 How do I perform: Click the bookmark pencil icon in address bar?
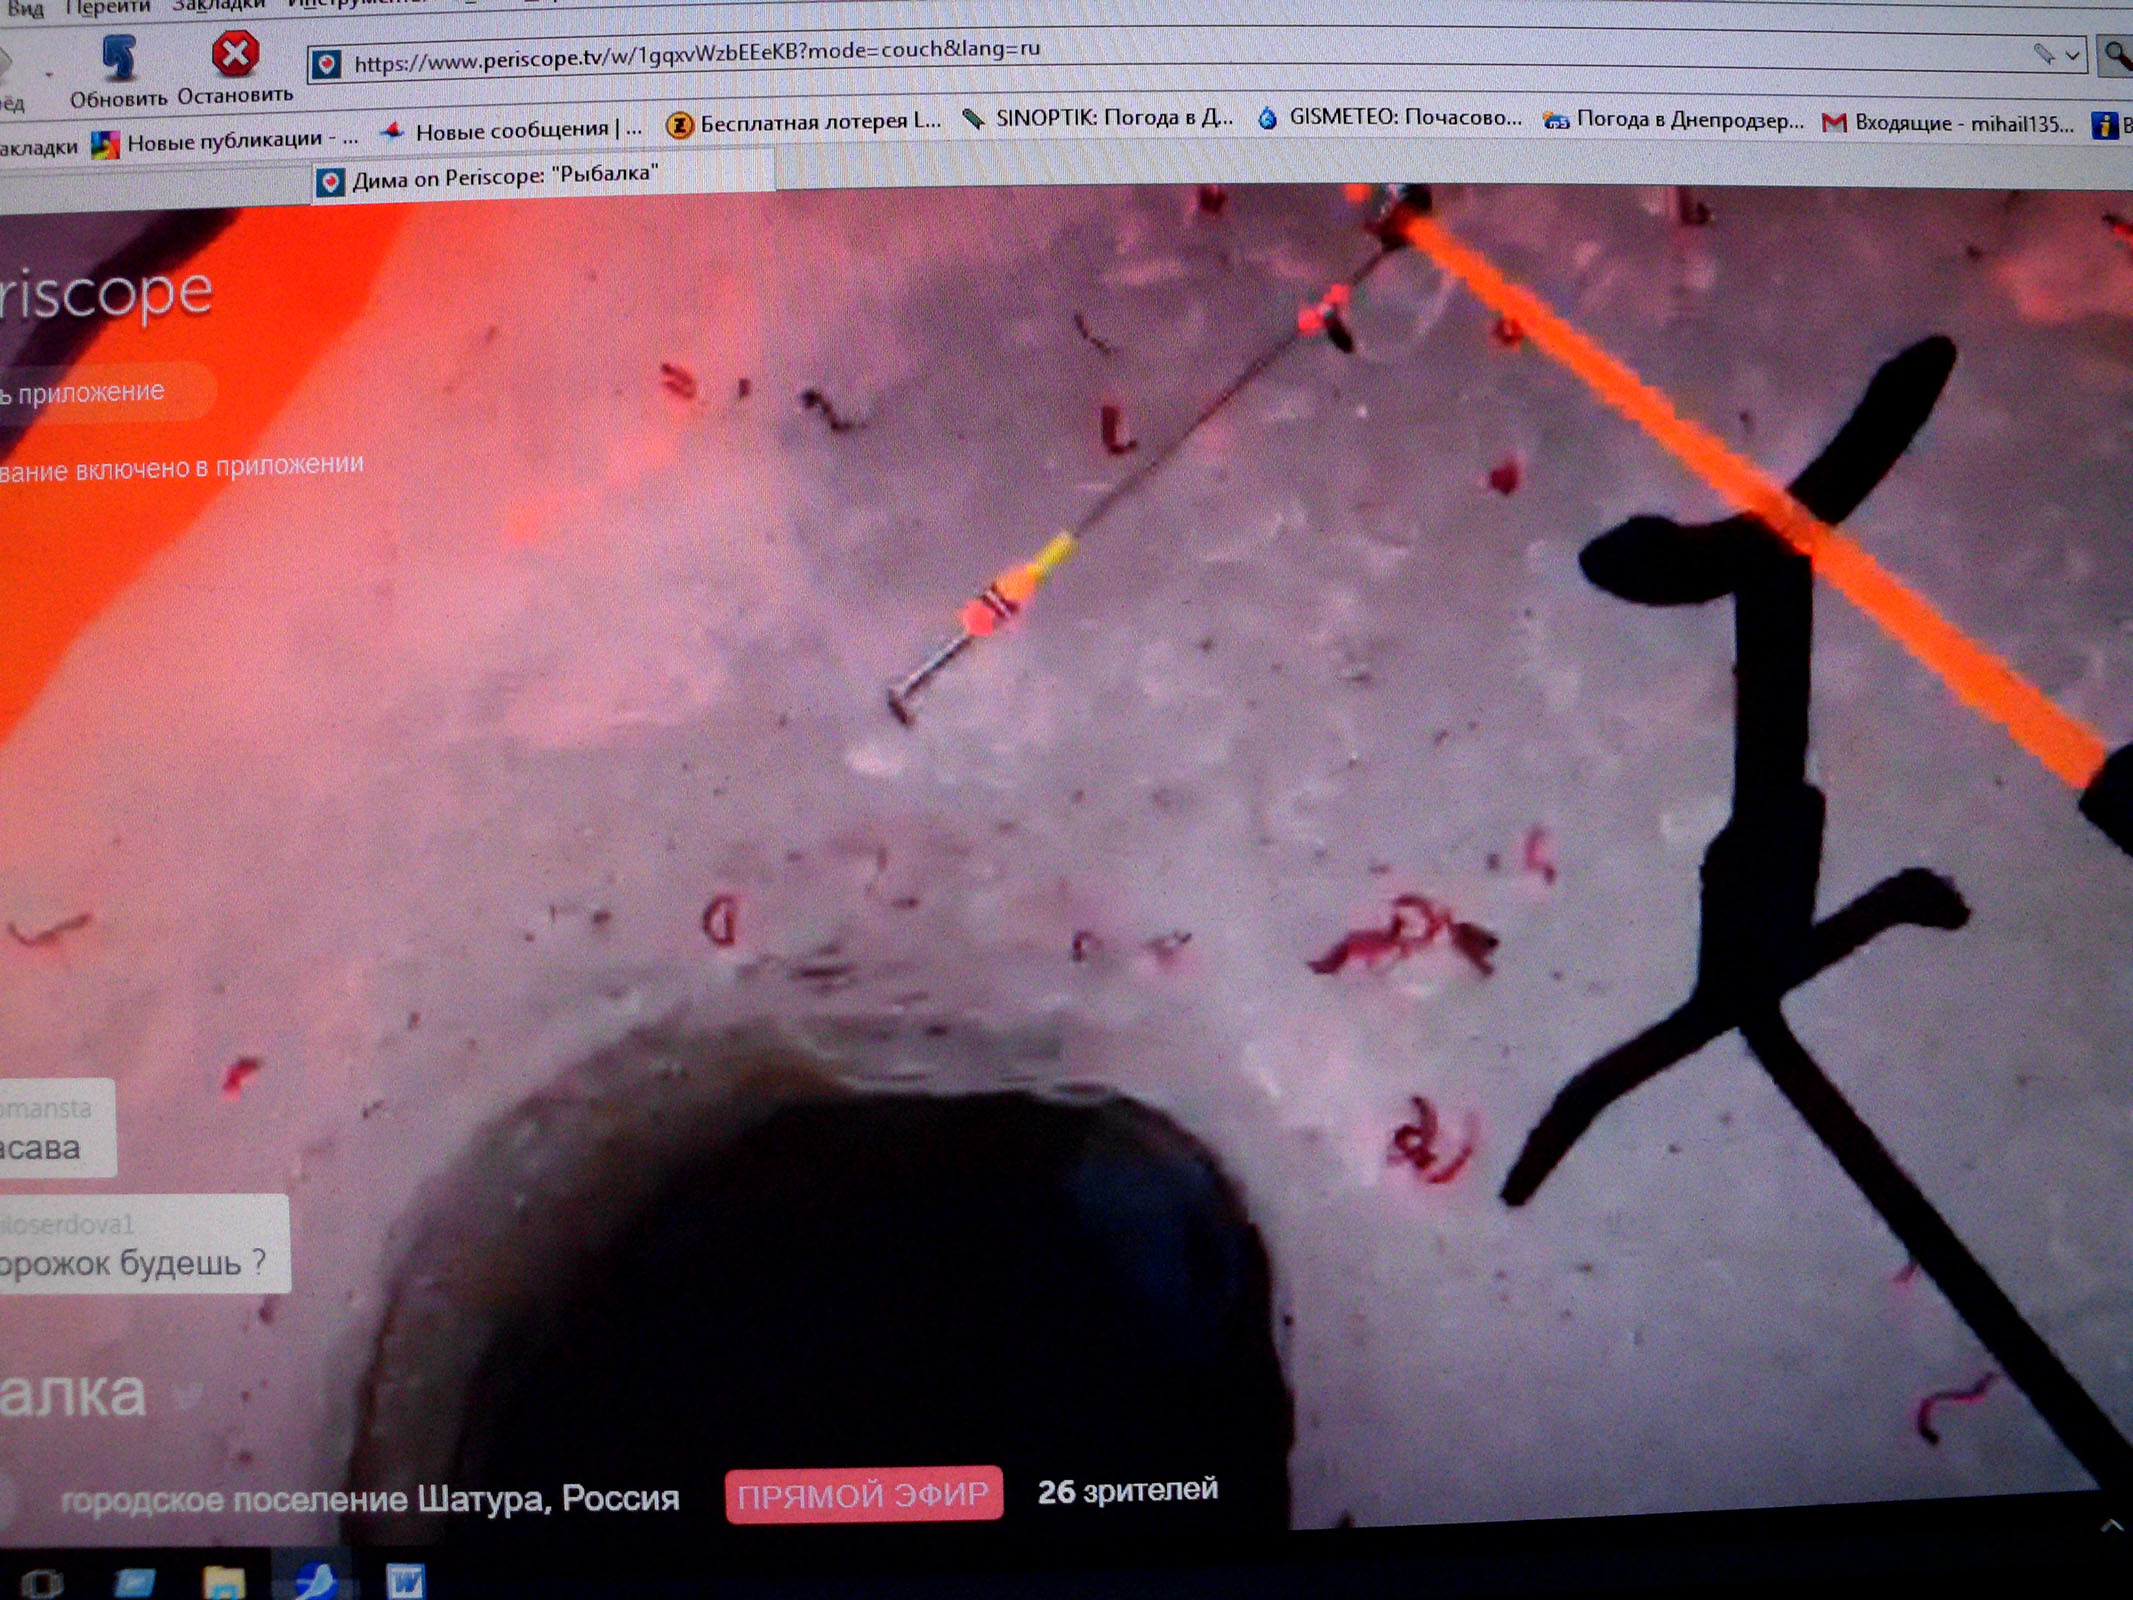tap(2042, 53)
